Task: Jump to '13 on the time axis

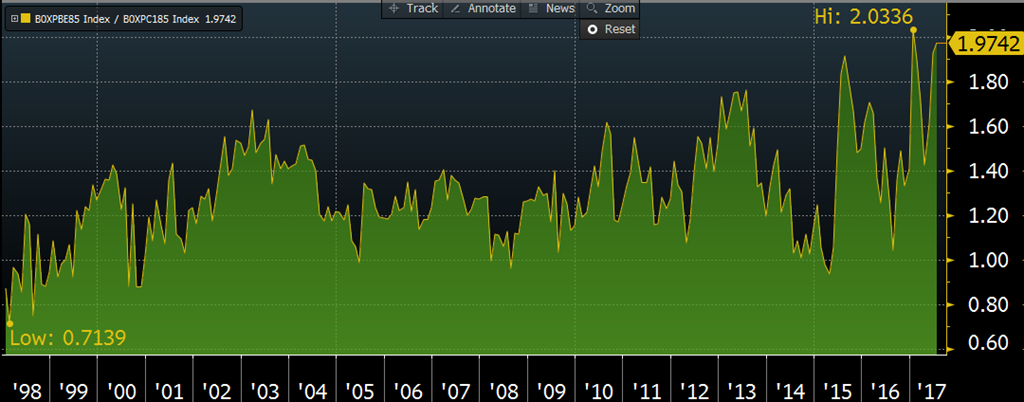Action: (741, 388)
